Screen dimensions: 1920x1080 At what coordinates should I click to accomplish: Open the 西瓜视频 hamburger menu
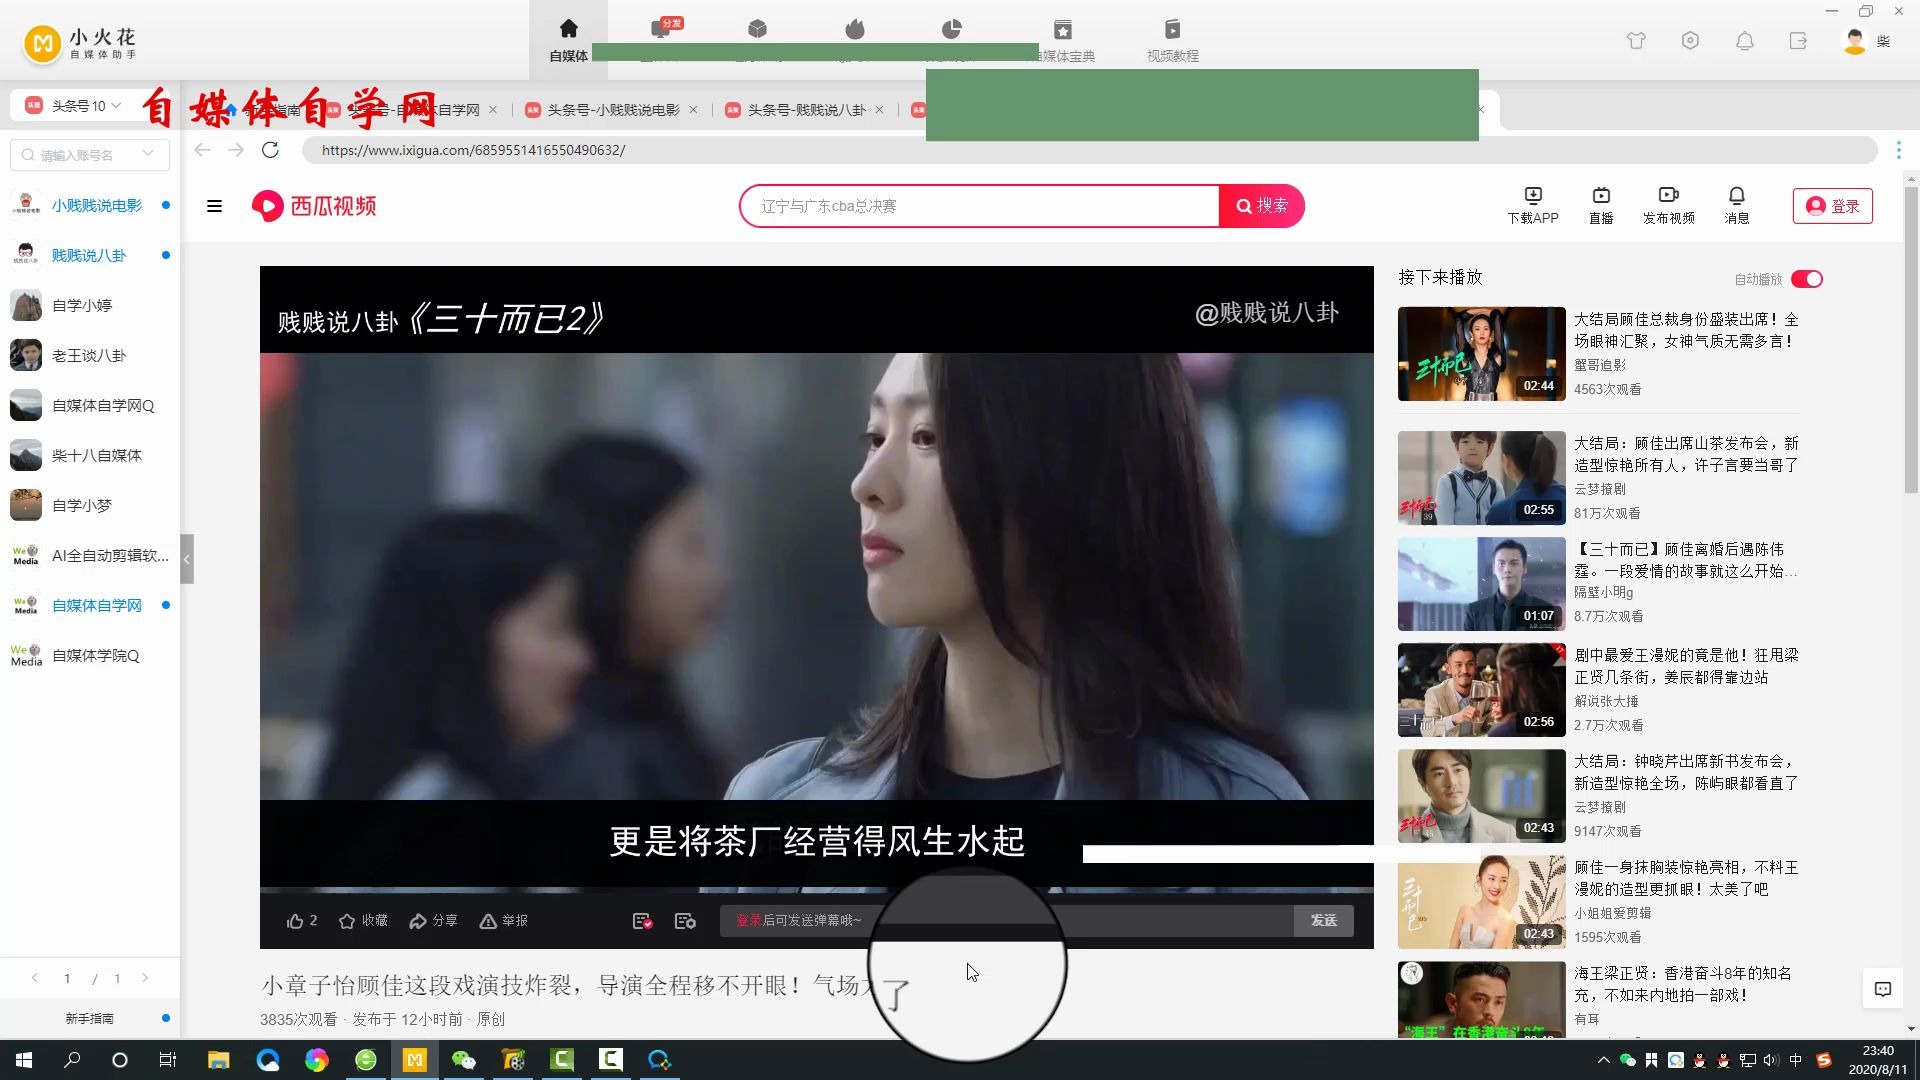click(214, 206)
